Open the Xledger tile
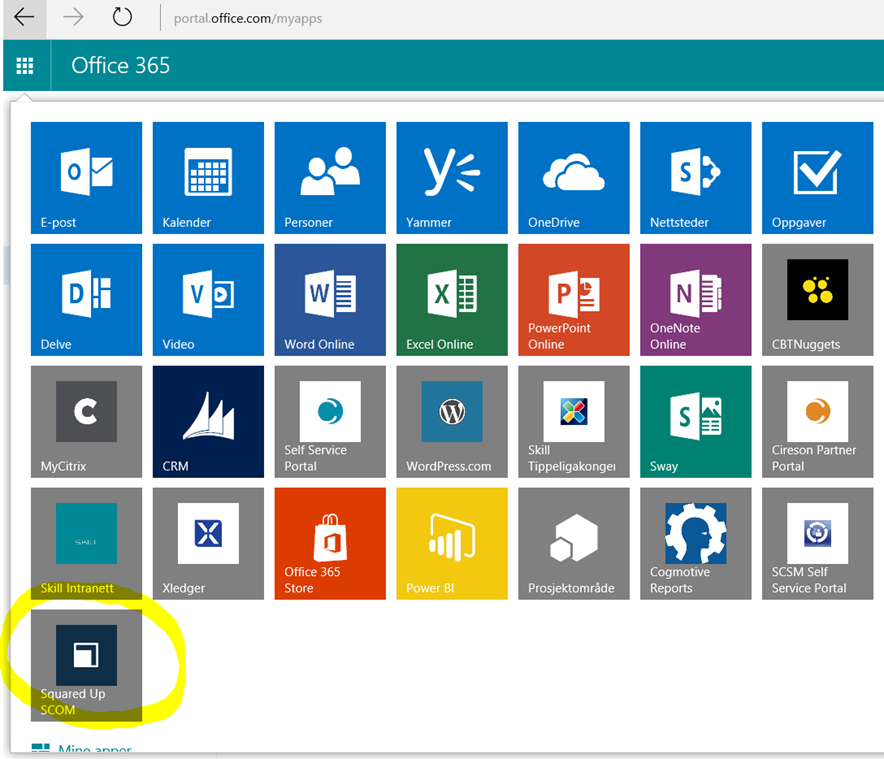884x759 pixels. coord(208,543)
